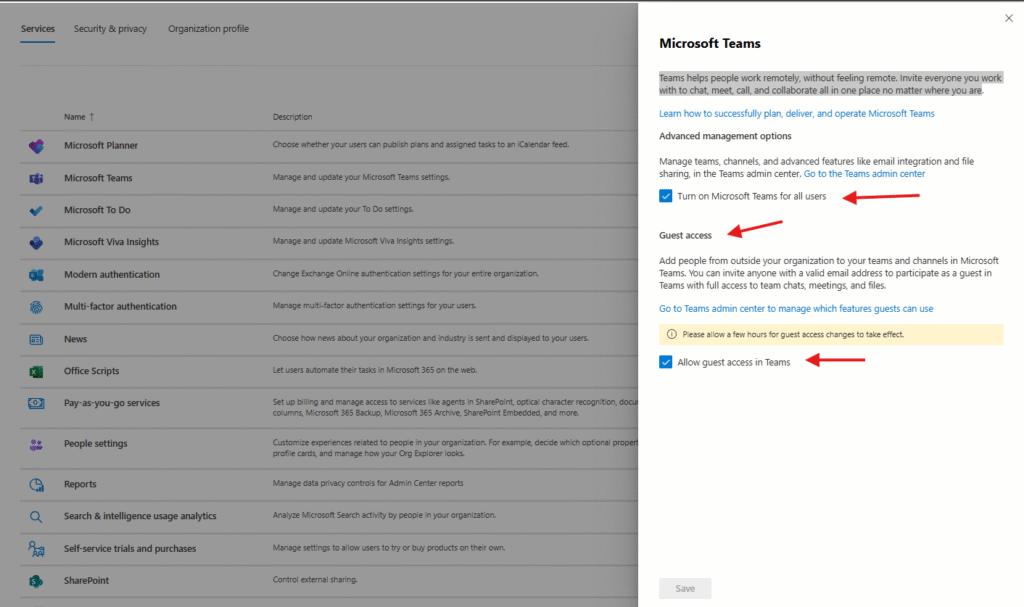
Task: Close the Microsoft Teams settings panel
Action: 1008,18
